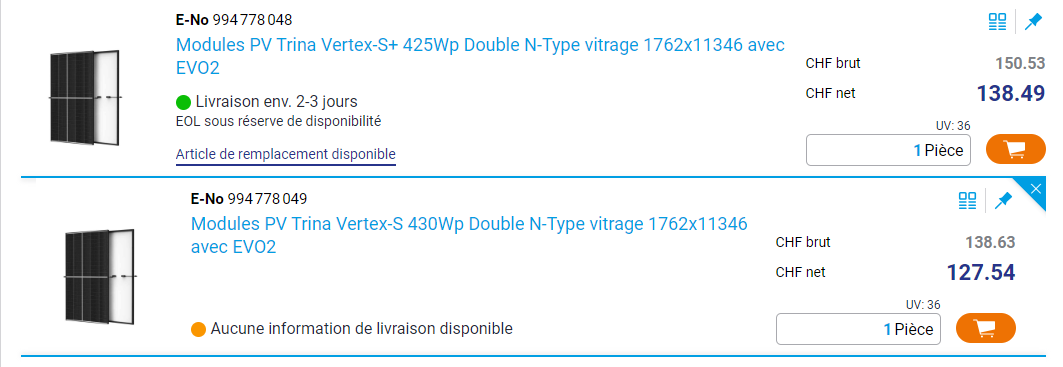Open Article de remplacement disponible link
This screenshot has height=367, width=1063.
[x=285, y=155]
